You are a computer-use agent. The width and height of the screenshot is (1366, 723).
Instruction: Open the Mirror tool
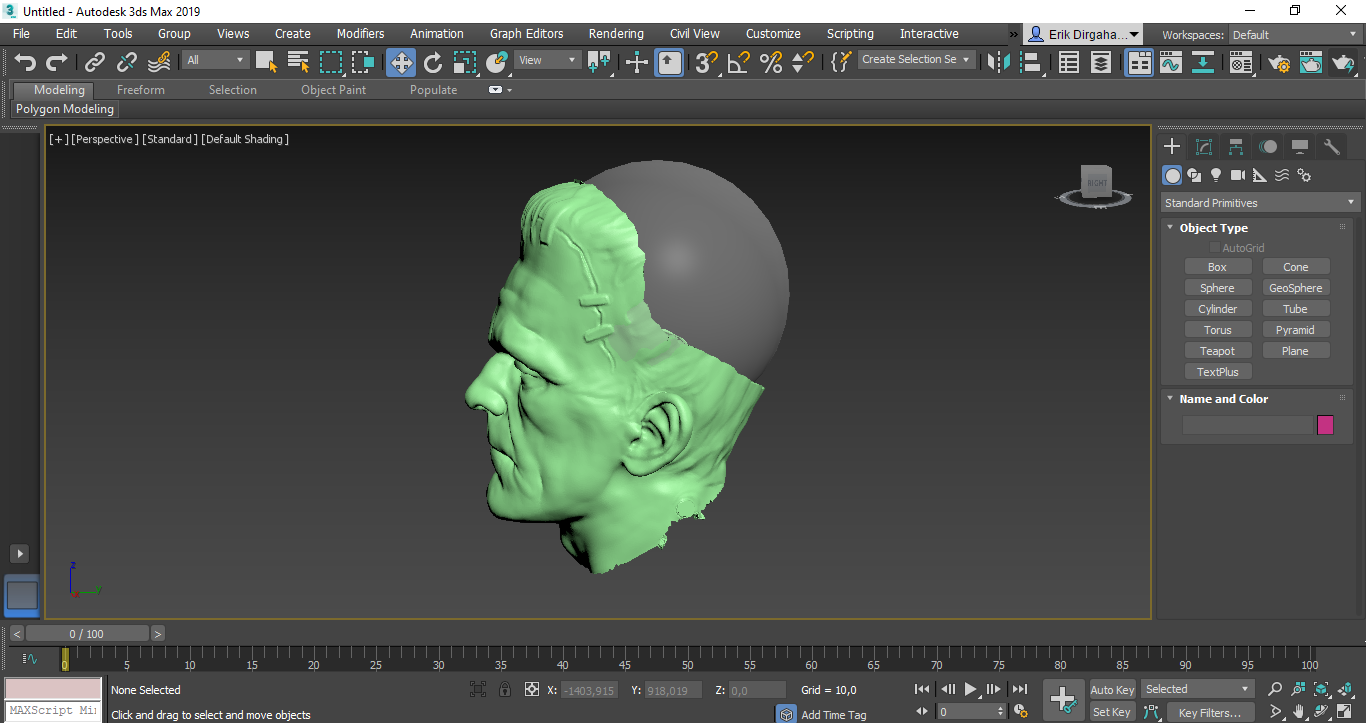point(997,62)
